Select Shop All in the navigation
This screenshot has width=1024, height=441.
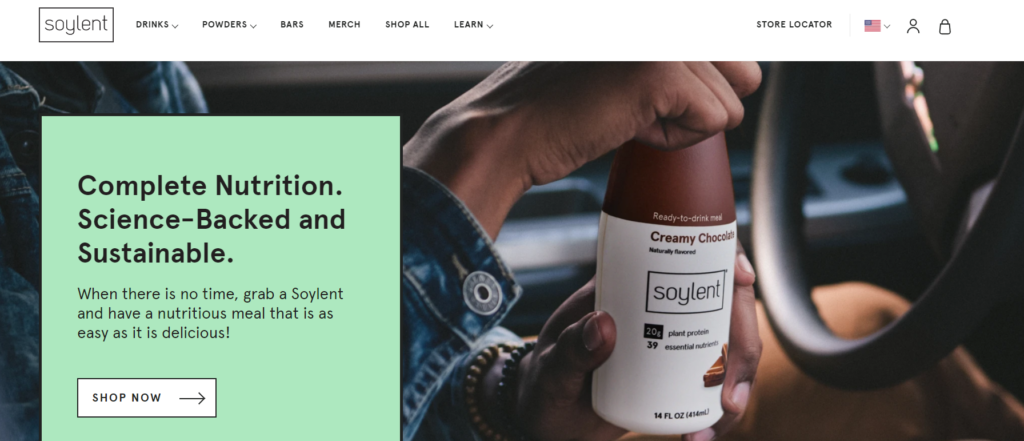click(x=407, y=25)
